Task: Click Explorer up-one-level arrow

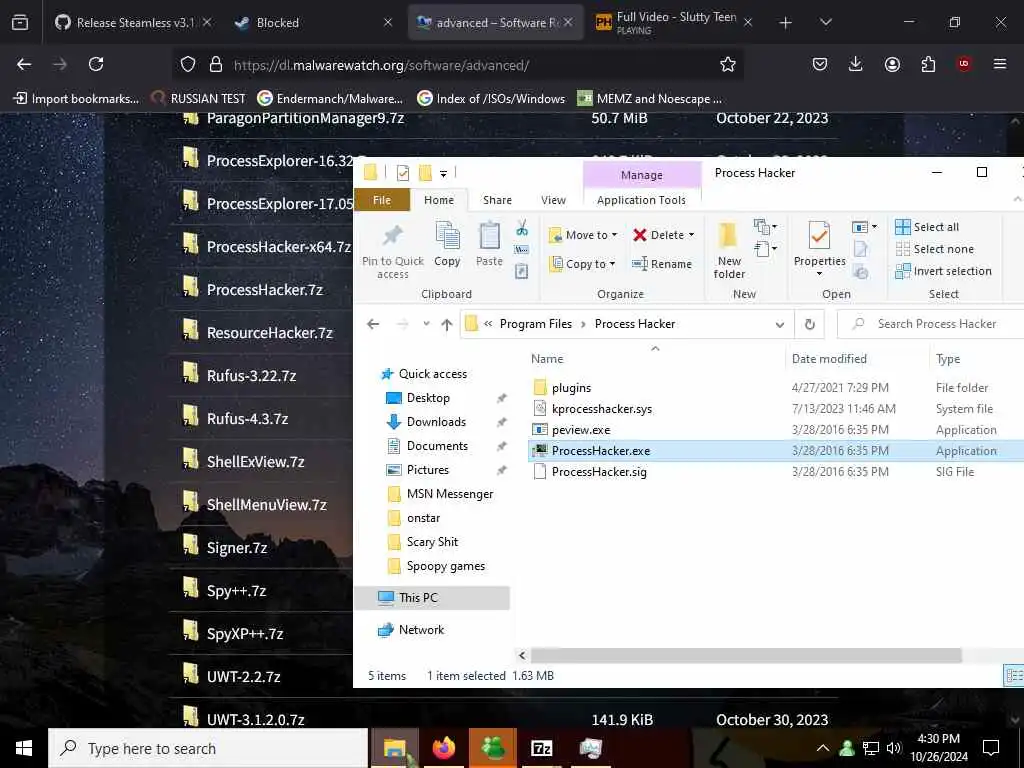Action: tap(447, 324)
